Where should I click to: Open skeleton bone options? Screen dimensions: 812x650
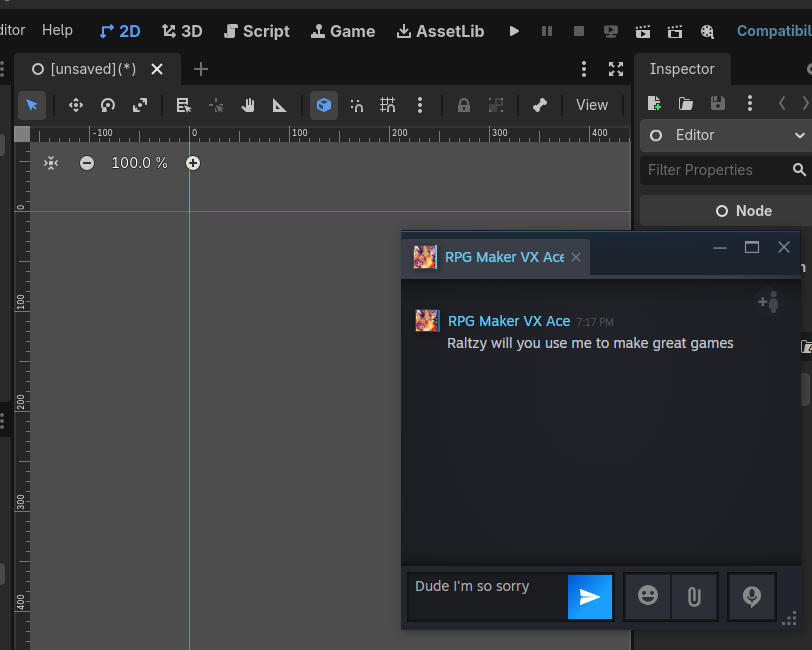pyautogui.click(x=540, y=106)
